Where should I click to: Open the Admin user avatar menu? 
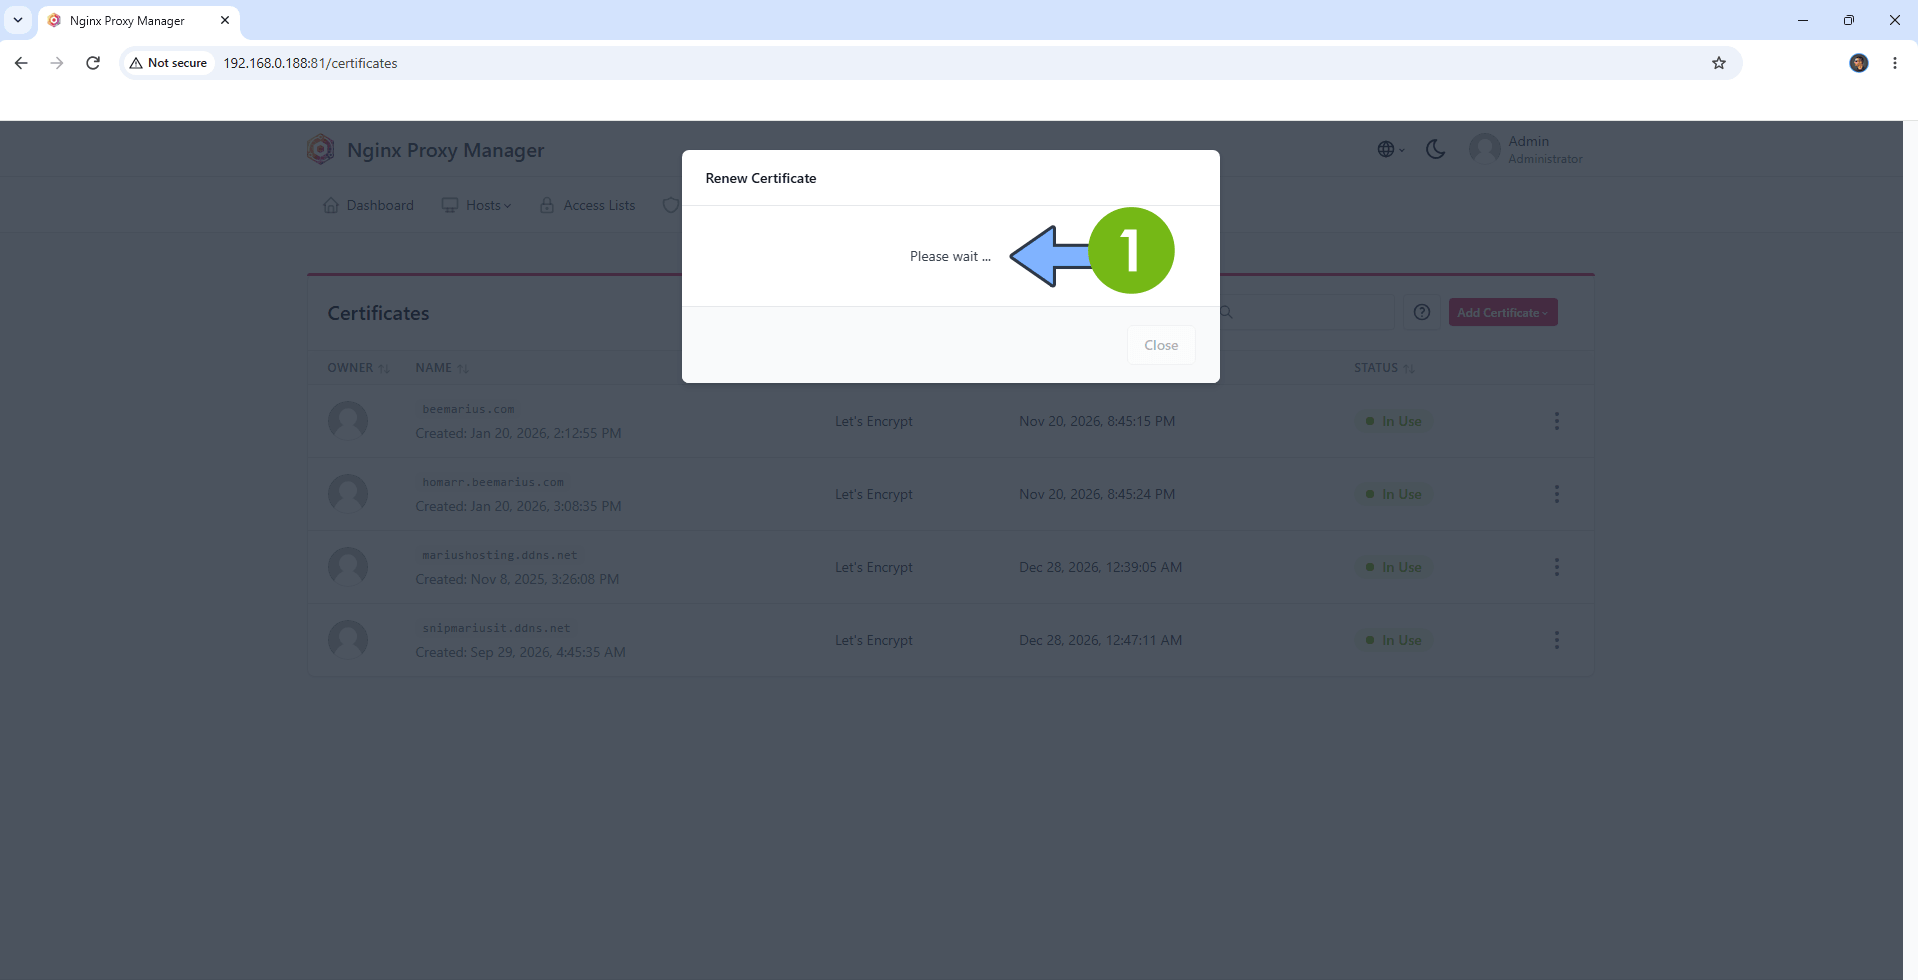click(1484, 149)
